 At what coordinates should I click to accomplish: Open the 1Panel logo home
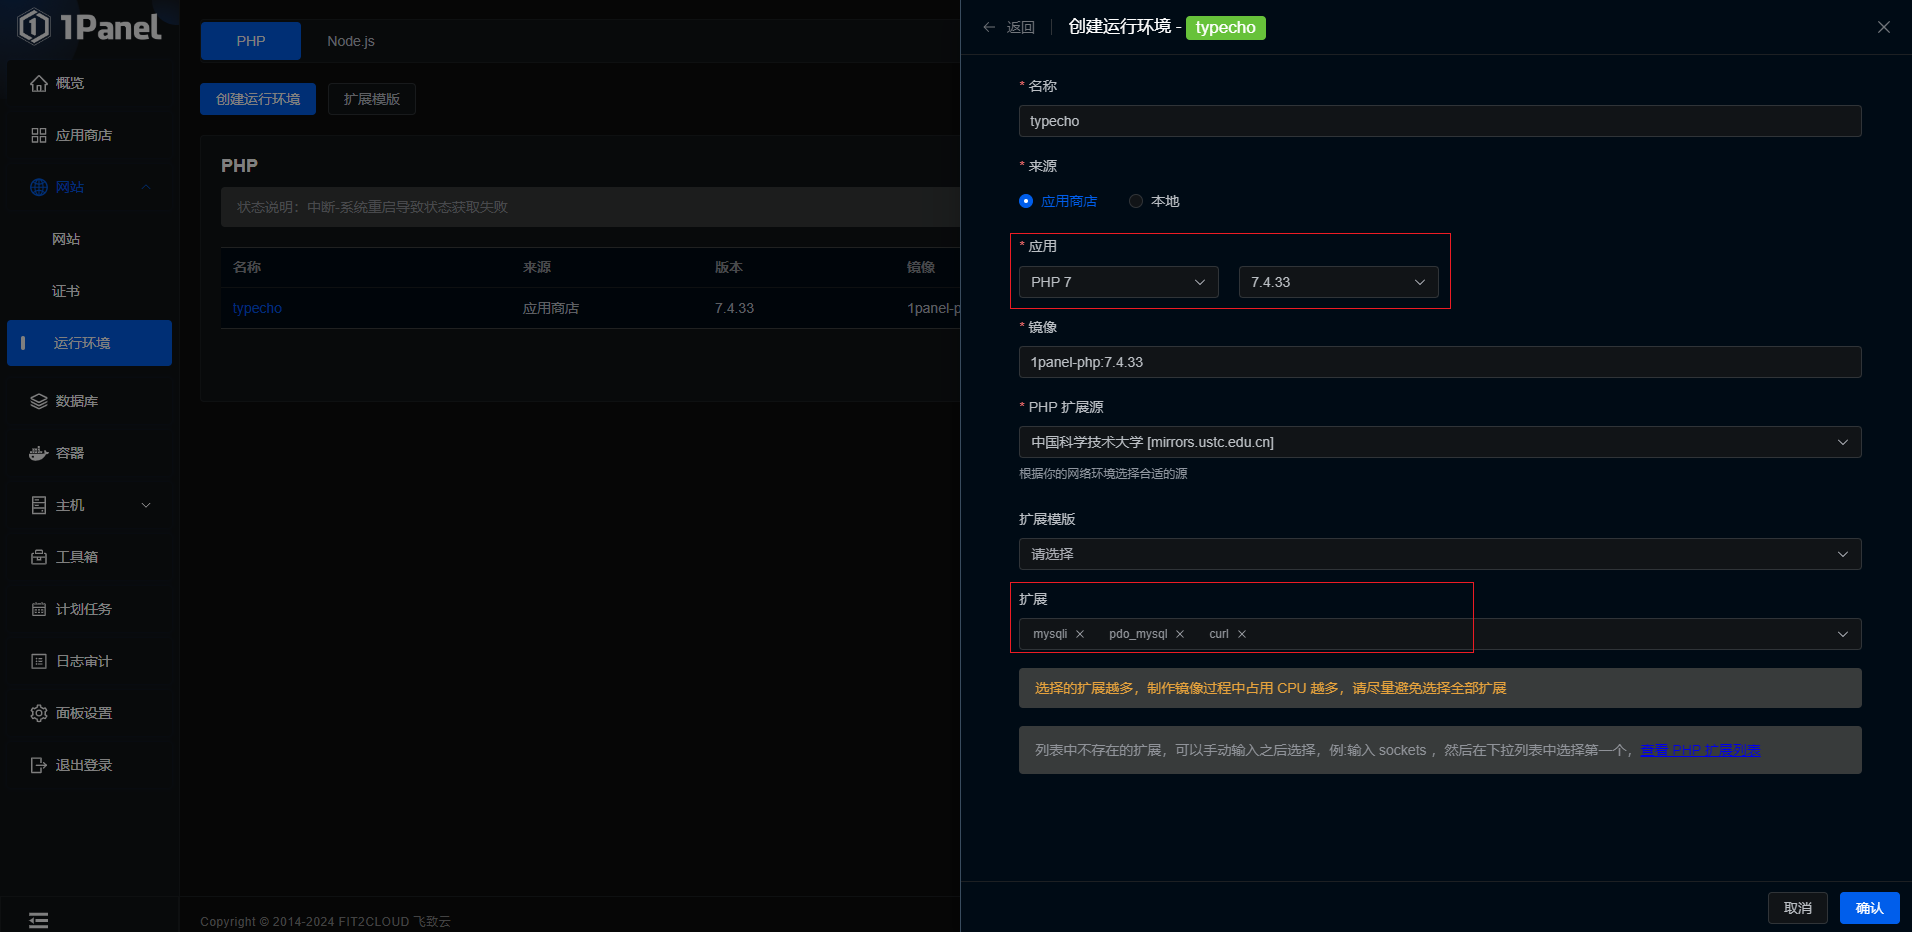coord(90,27)
